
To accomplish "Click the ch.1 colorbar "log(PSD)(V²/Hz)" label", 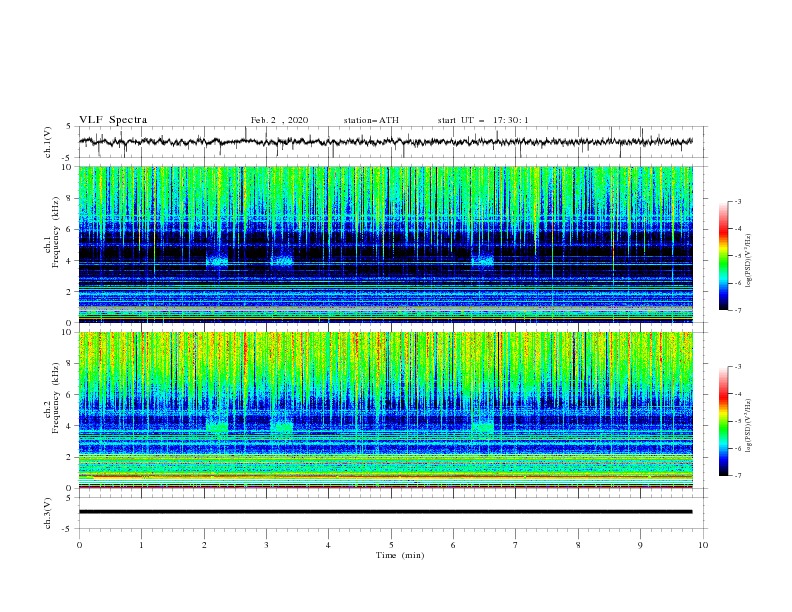I will (x=748, y=261).
